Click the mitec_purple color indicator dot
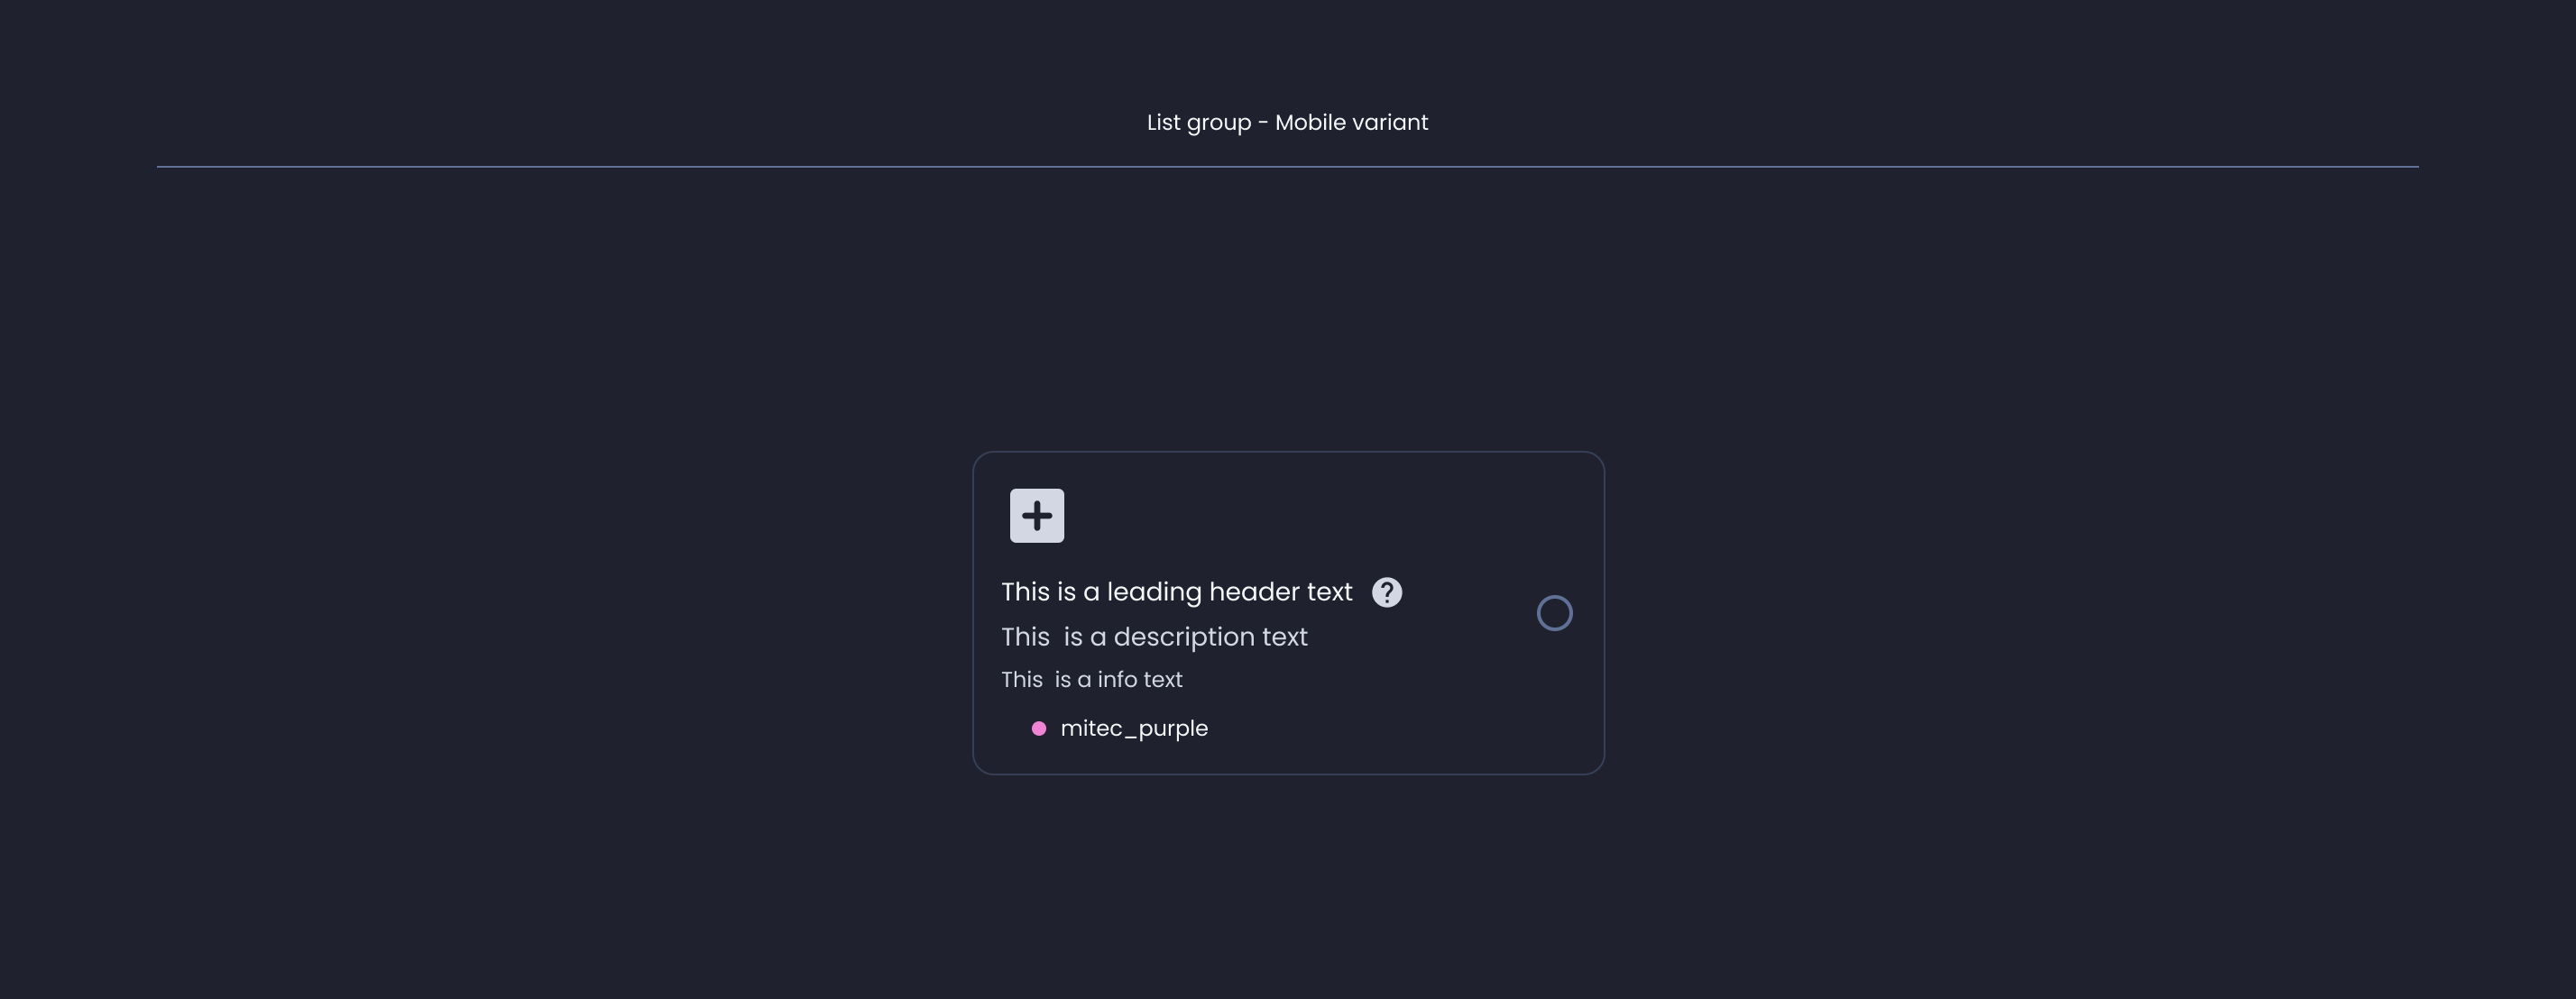The height and width of the screenshot is (999, 2576). 1039,729
